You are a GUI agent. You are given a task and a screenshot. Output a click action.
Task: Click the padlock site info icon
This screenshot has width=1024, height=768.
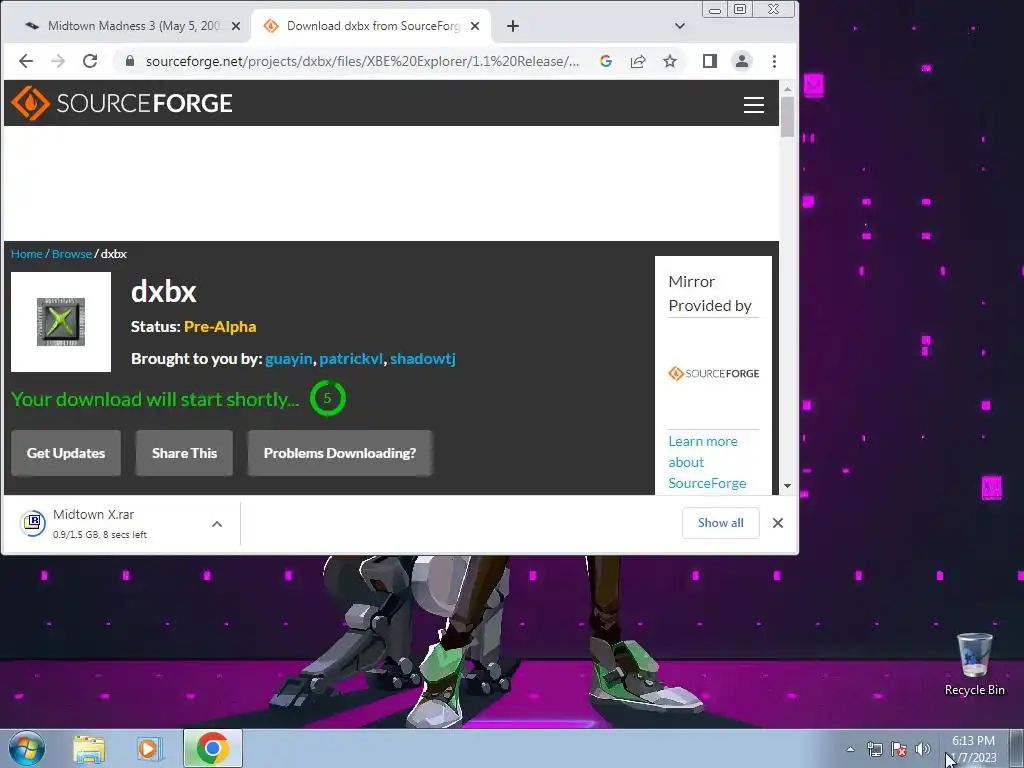click(x=129, y=61)
